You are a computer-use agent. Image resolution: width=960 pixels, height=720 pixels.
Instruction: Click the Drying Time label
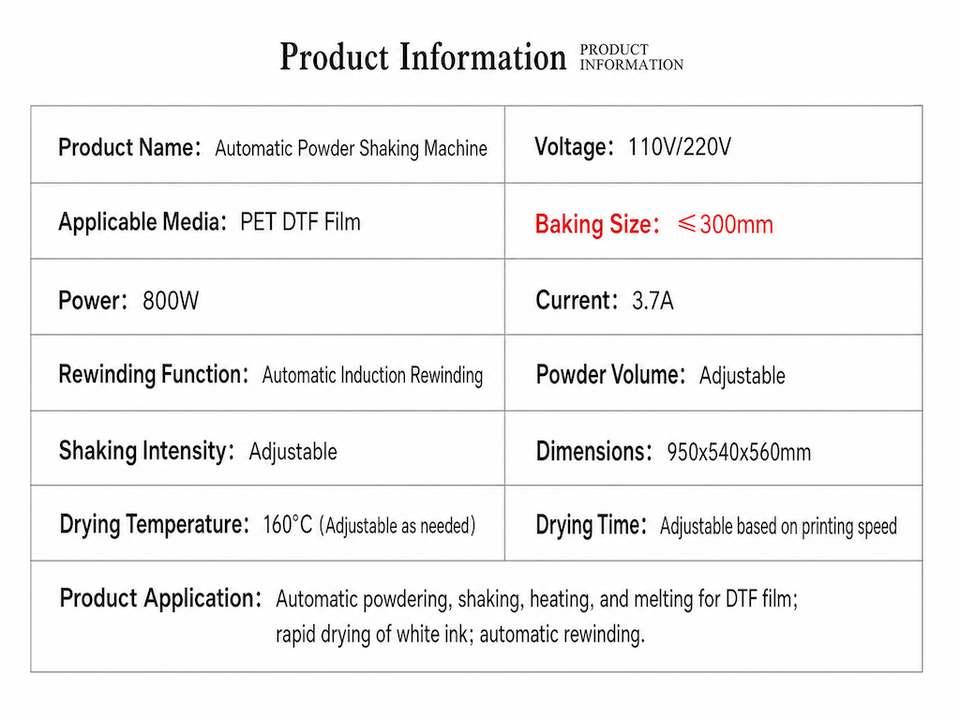(591, 525)
